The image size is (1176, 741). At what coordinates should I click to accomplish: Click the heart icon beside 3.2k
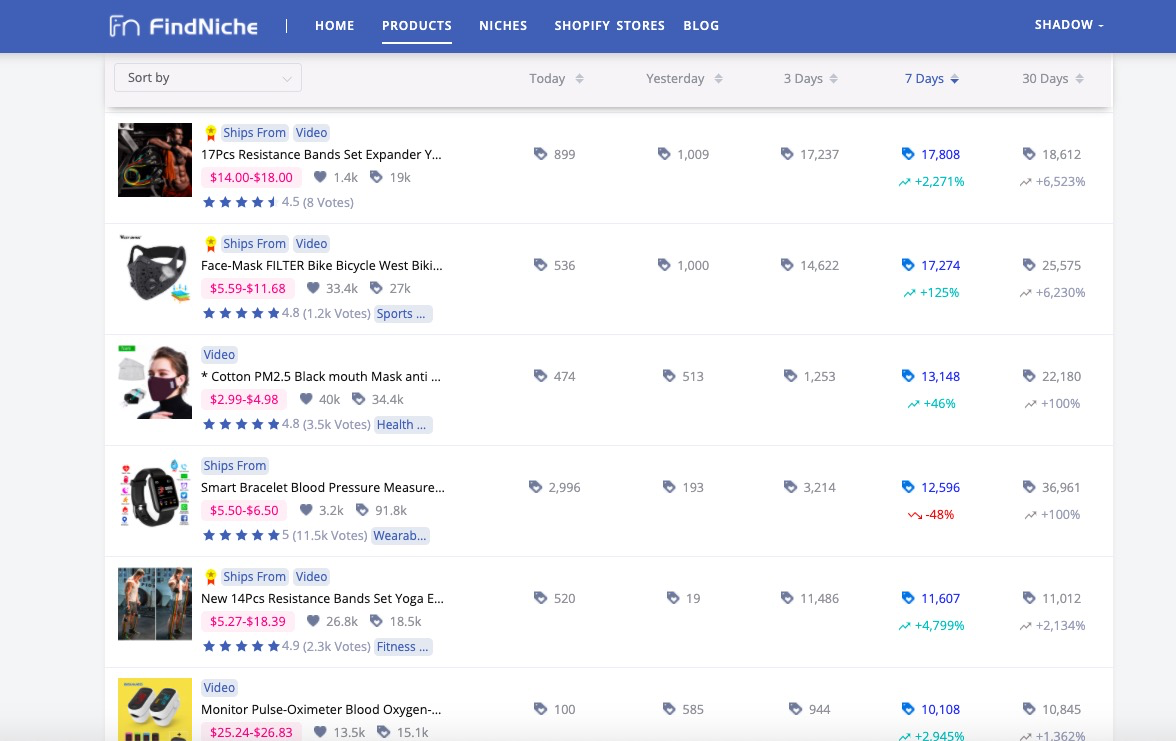306,510
